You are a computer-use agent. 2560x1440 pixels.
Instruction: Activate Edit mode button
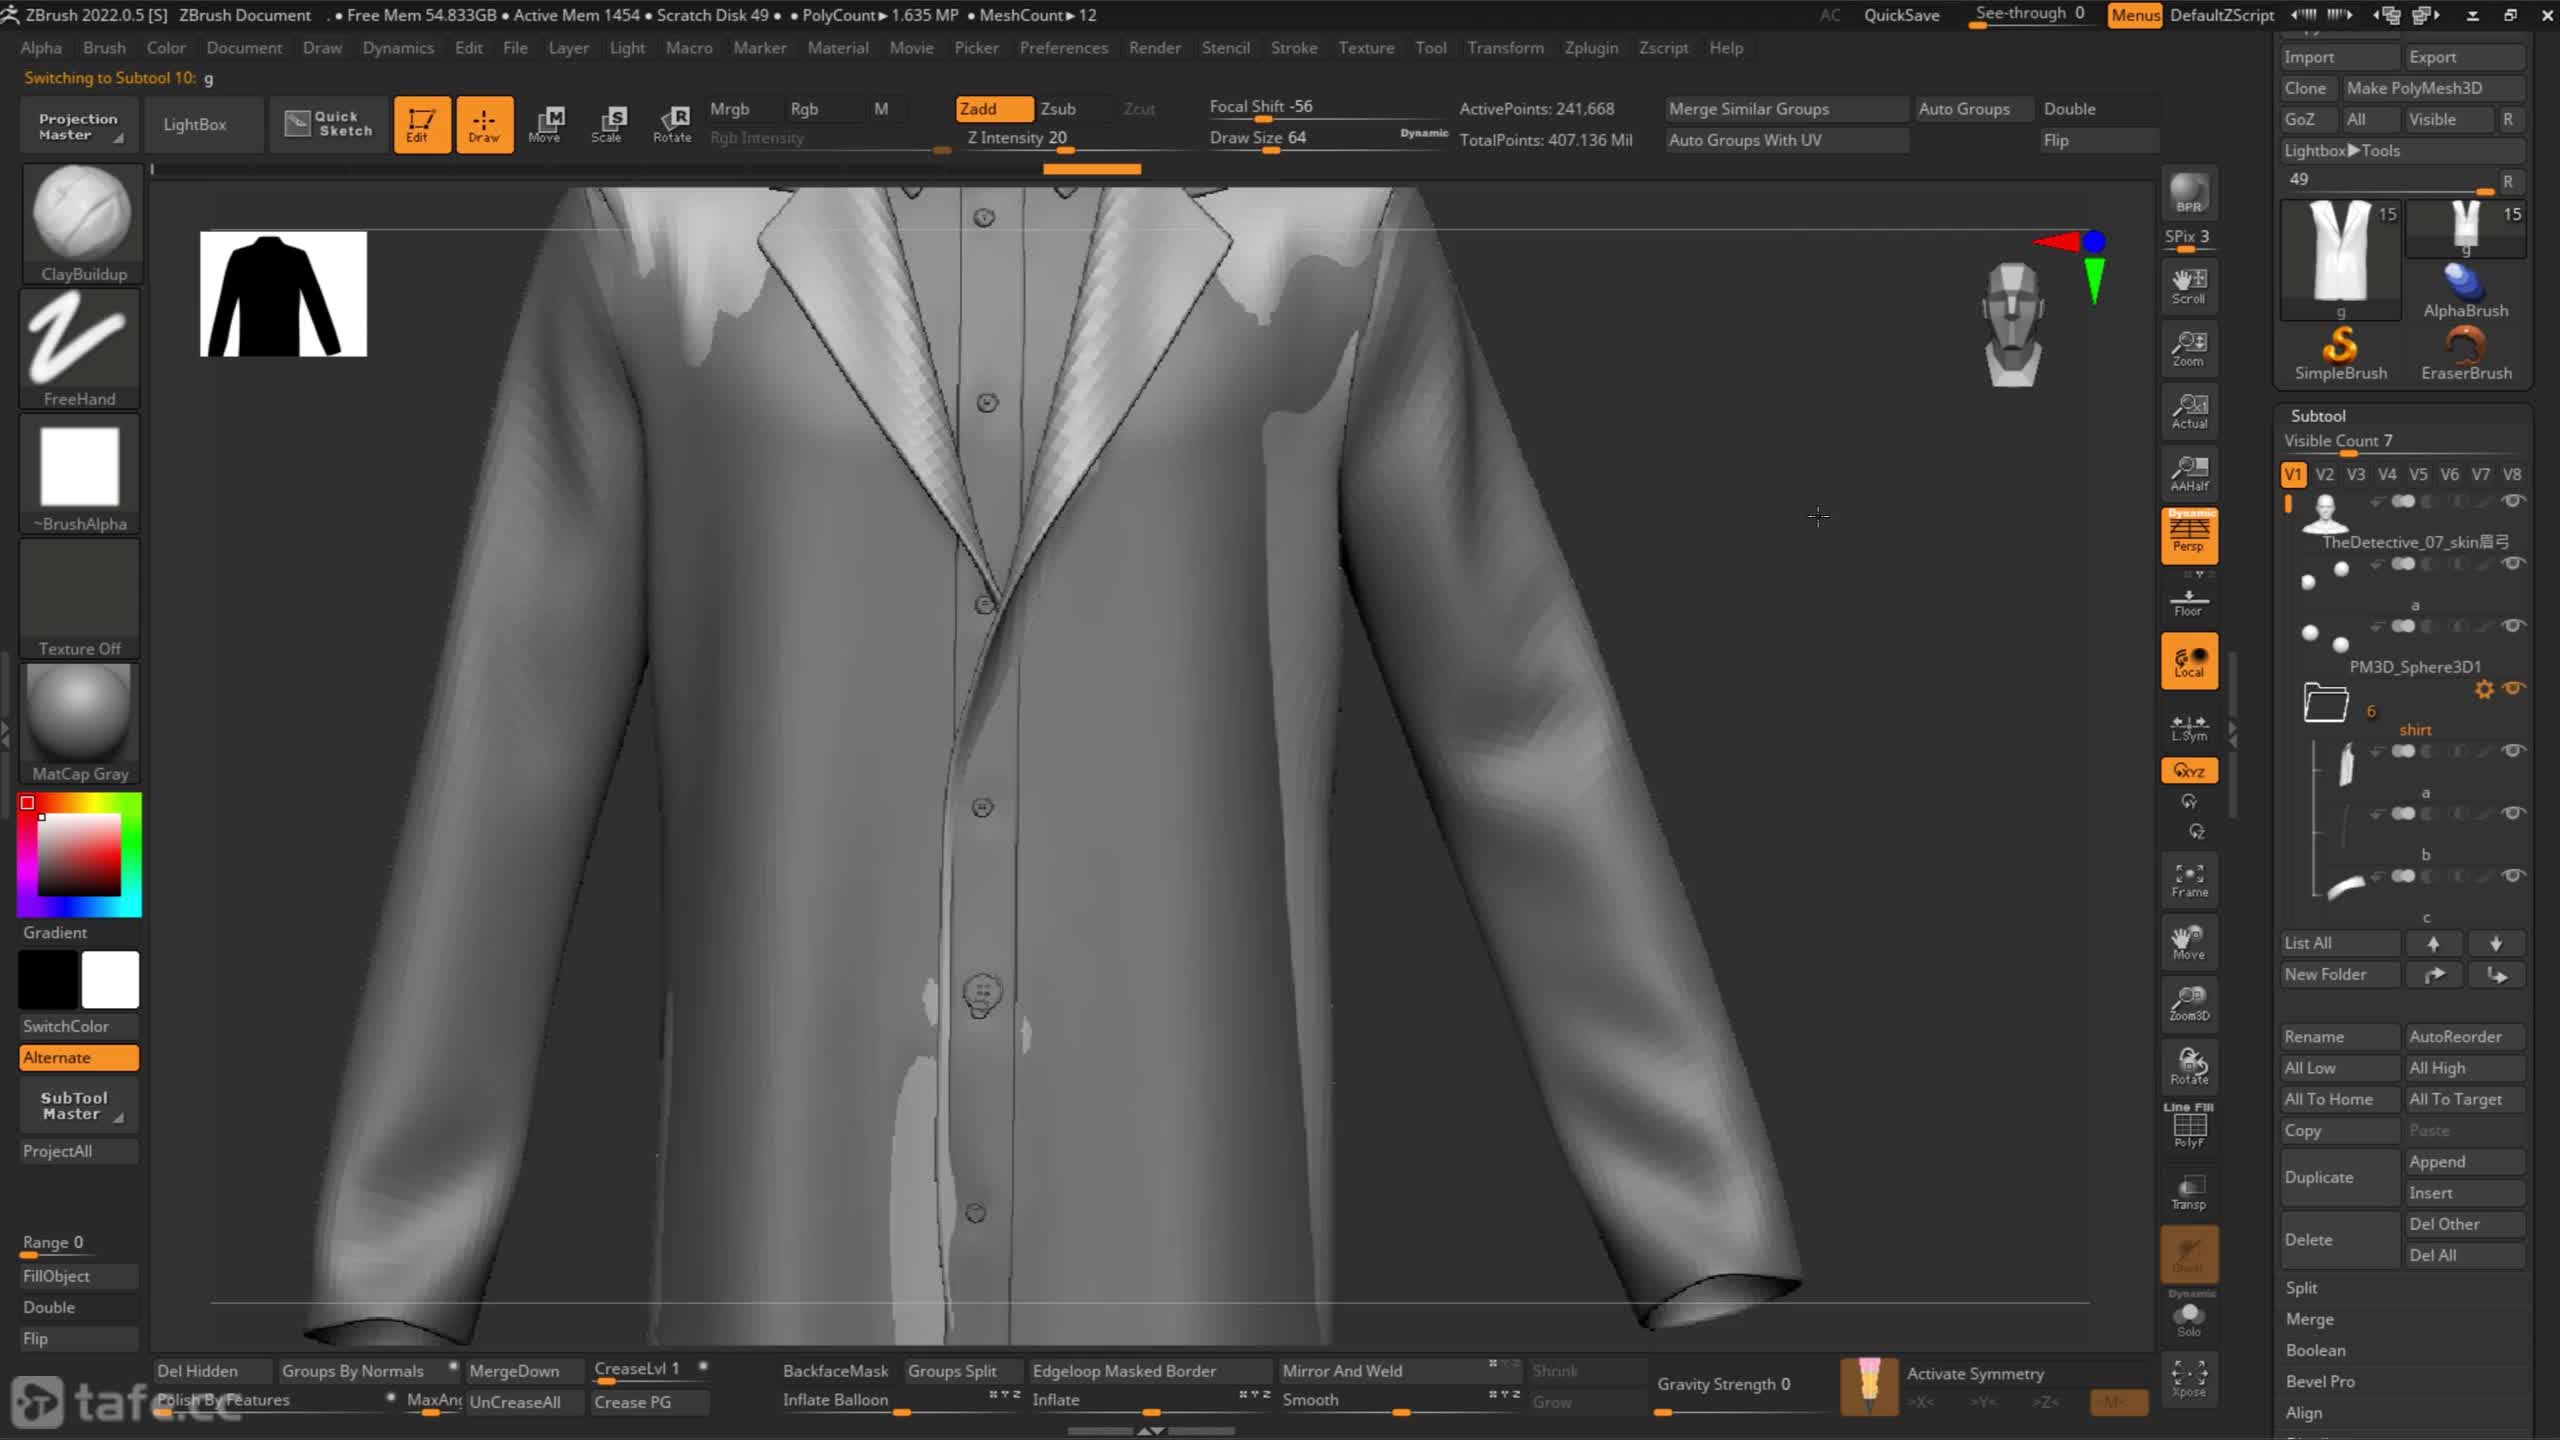click(421, 125)
